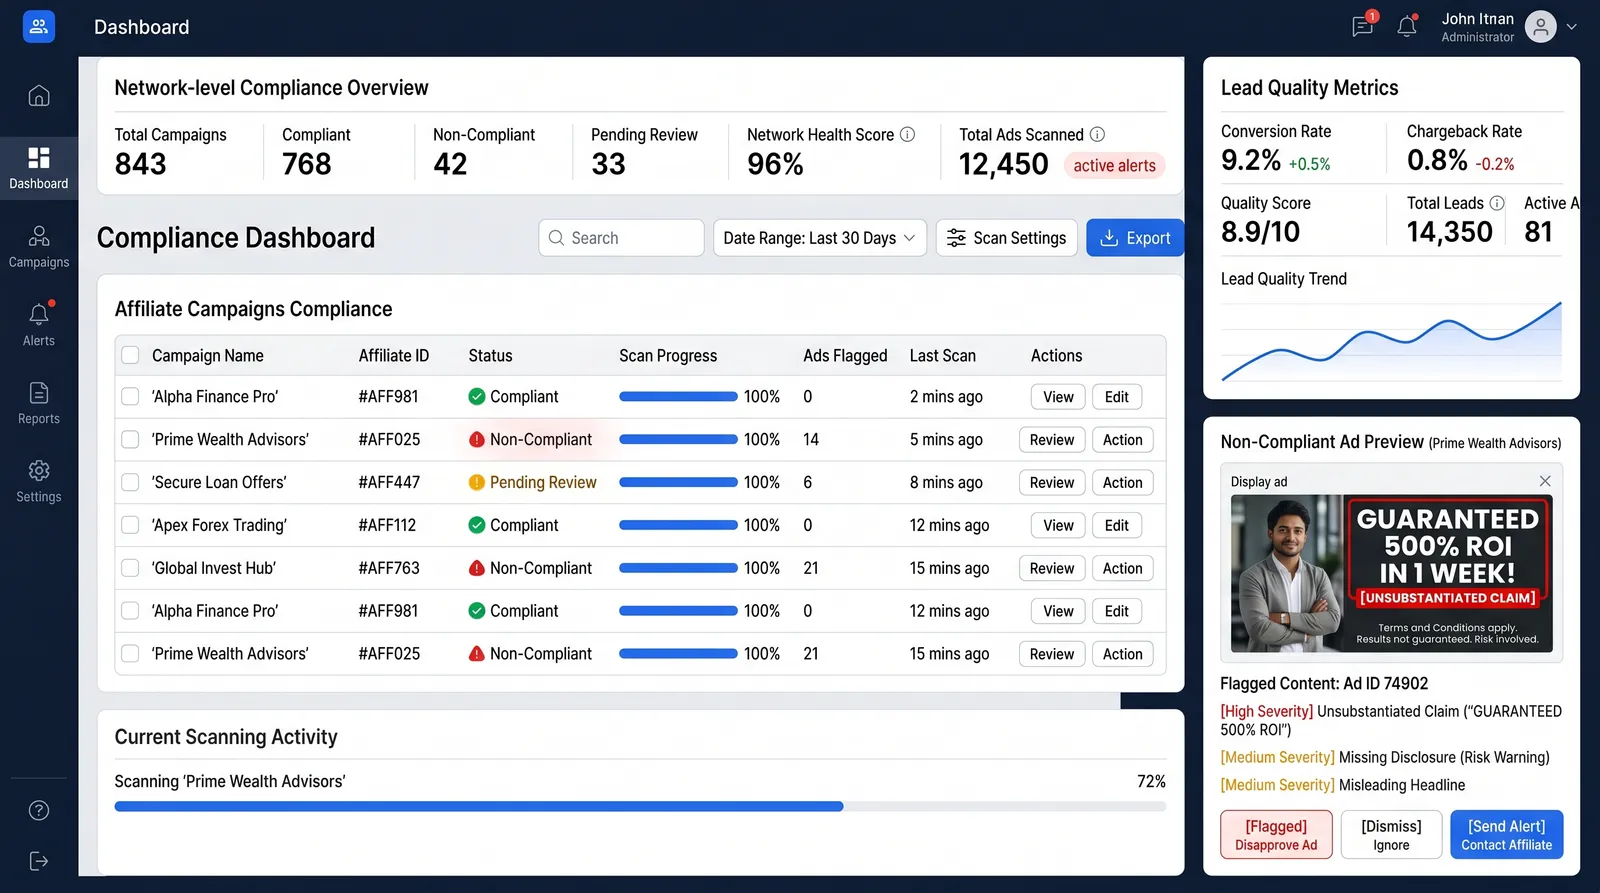Screen dimensions: 1600x893
Task: Check the first 'Alpha Finance Pro' row checkbox
Action: (x=130, y=397)
